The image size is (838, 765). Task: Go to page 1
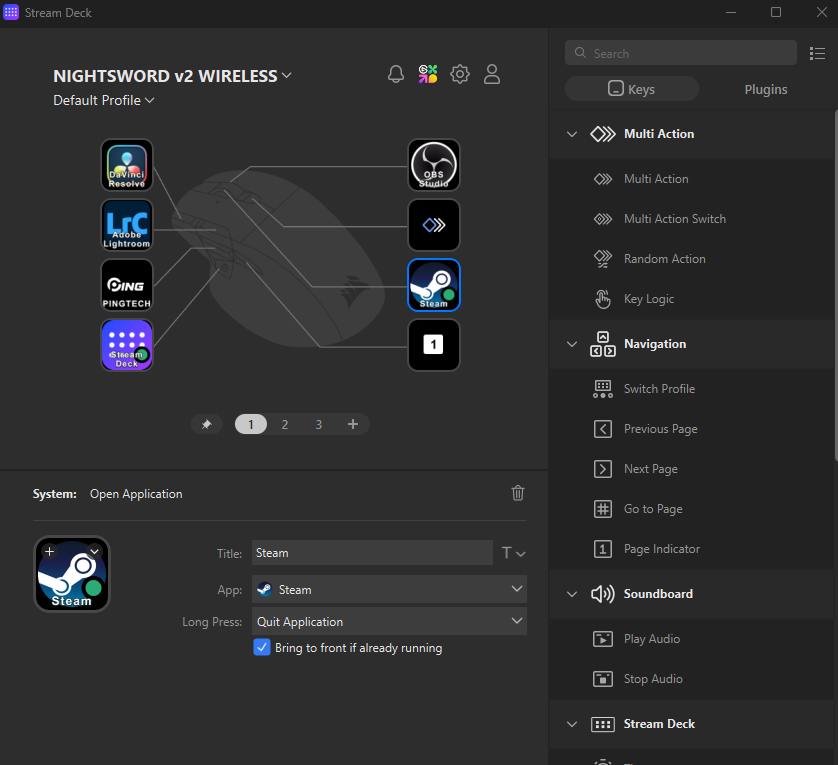pos(251,424)
